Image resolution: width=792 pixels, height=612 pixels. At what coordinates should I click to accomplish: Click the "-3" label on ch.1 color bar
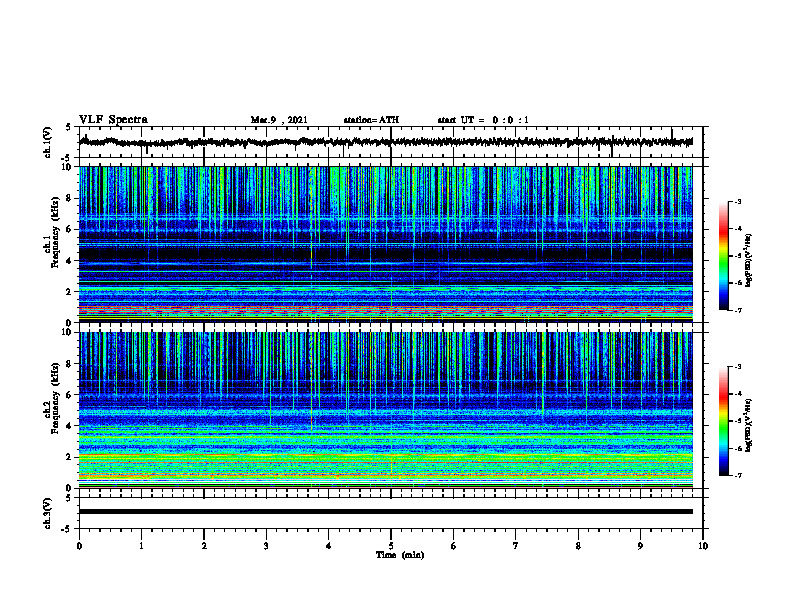(x=738, y=202)
